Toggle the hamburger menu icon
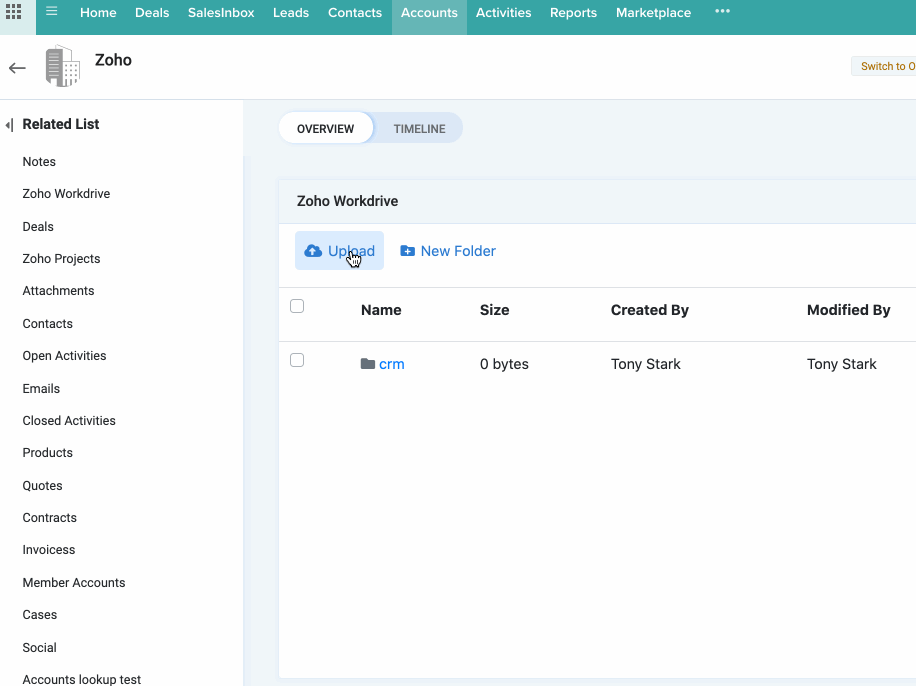916x686 pixels. (51, 11)
